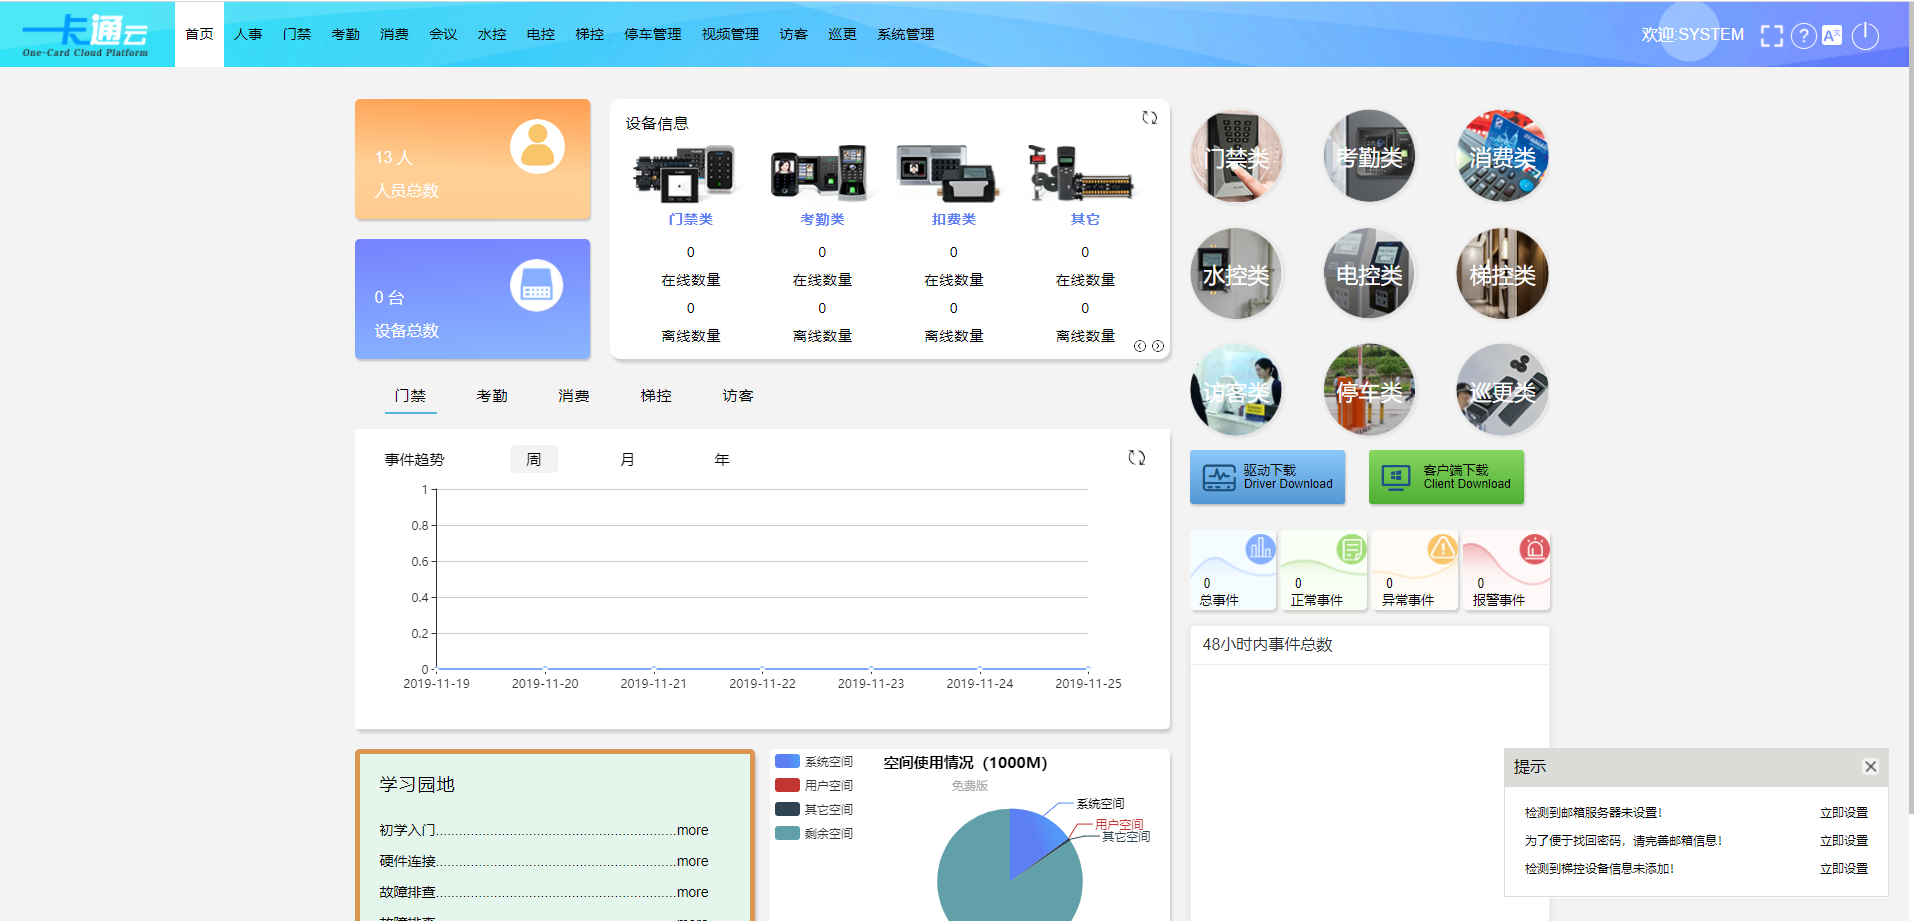Screen dimensions: 1914x921
Task: Open the help question mark icon
Action: coord(1803,36)
